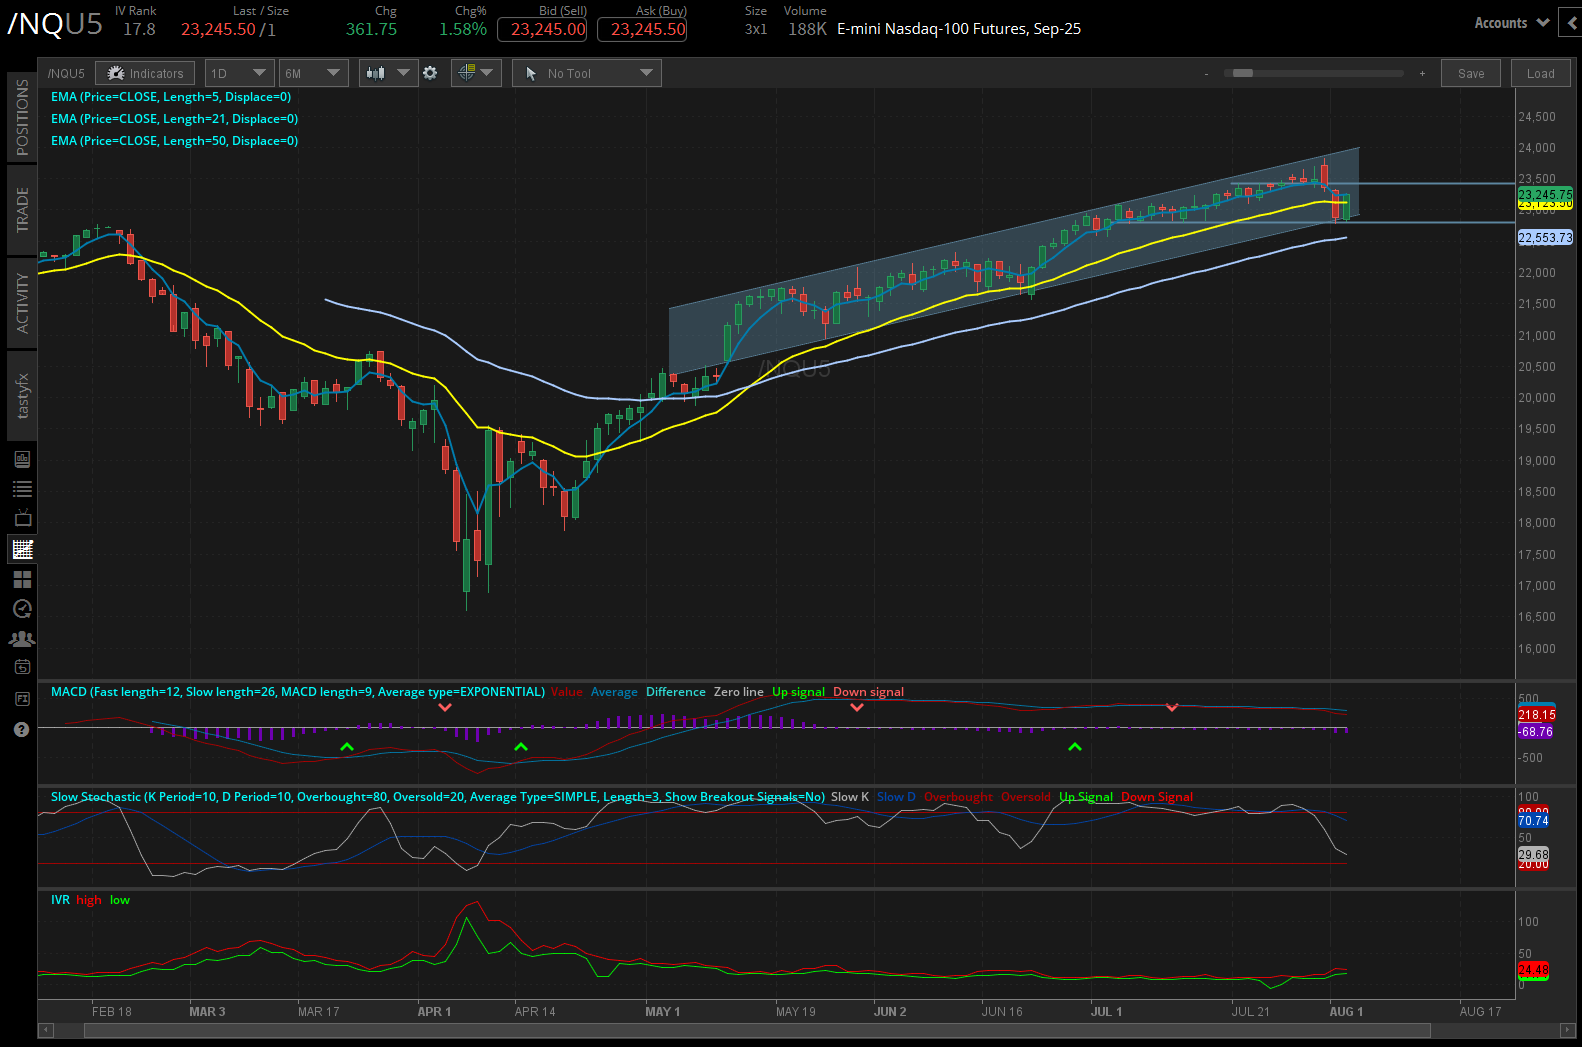Click the MACD Up signal legend
The width and height of the screenshot is (1582, 1047).
[x=798, y=692]
